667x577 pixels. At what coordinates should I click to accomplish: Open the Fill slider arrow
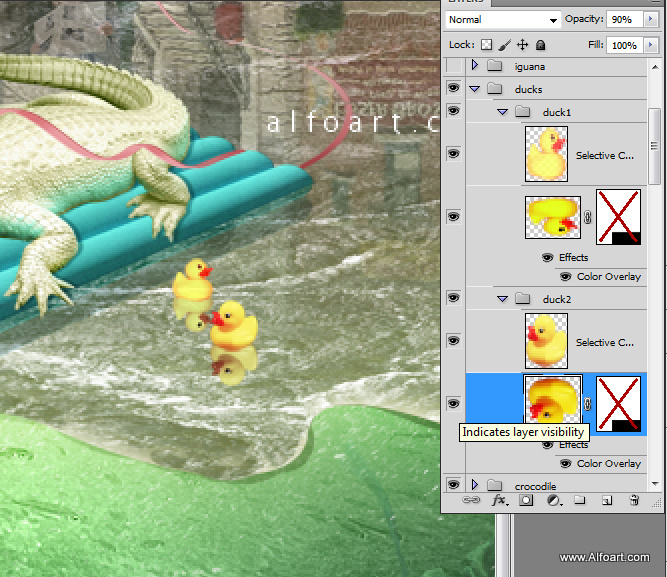(x=650, y=44)
